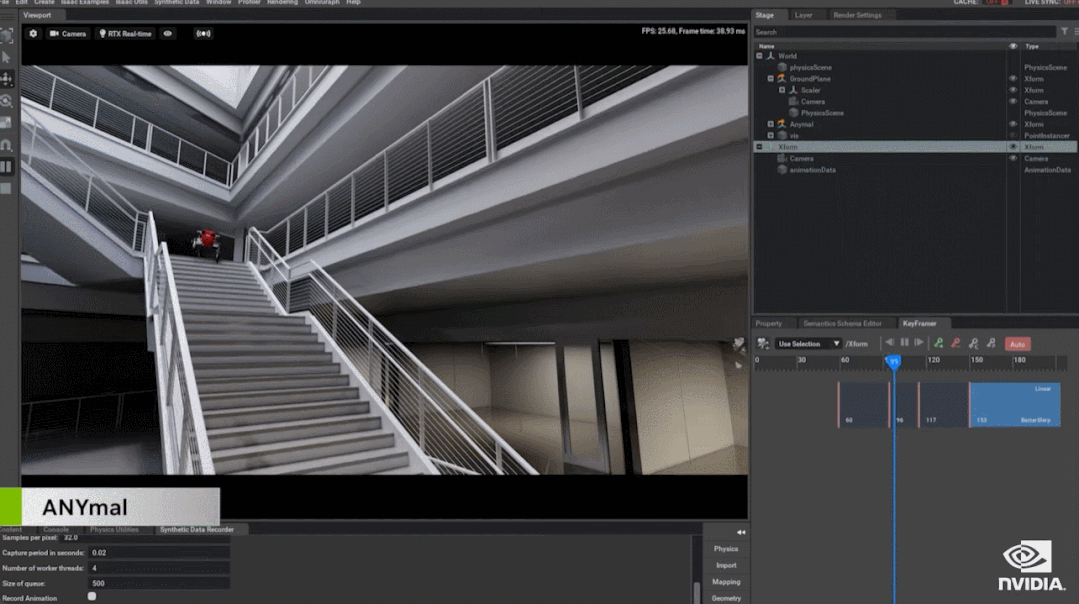The image size is (1079, 604).
Task: Open the Stage filter funnel icon
Action: click(x=1065, y=32)
